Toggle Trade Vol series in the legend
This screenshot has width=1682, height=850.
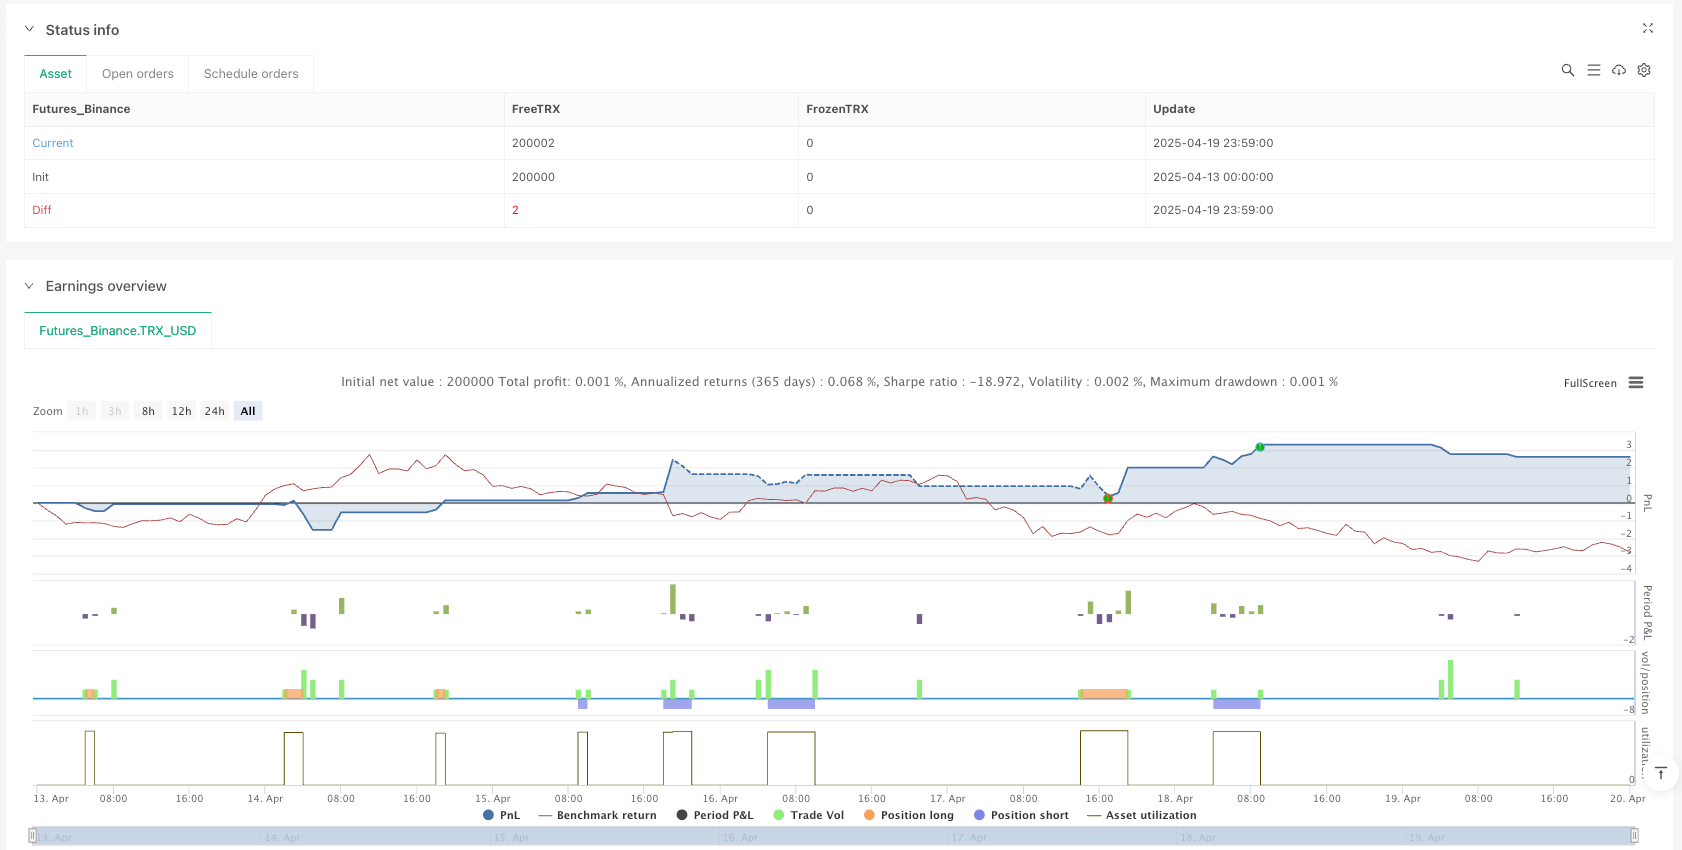click(808, 815)
